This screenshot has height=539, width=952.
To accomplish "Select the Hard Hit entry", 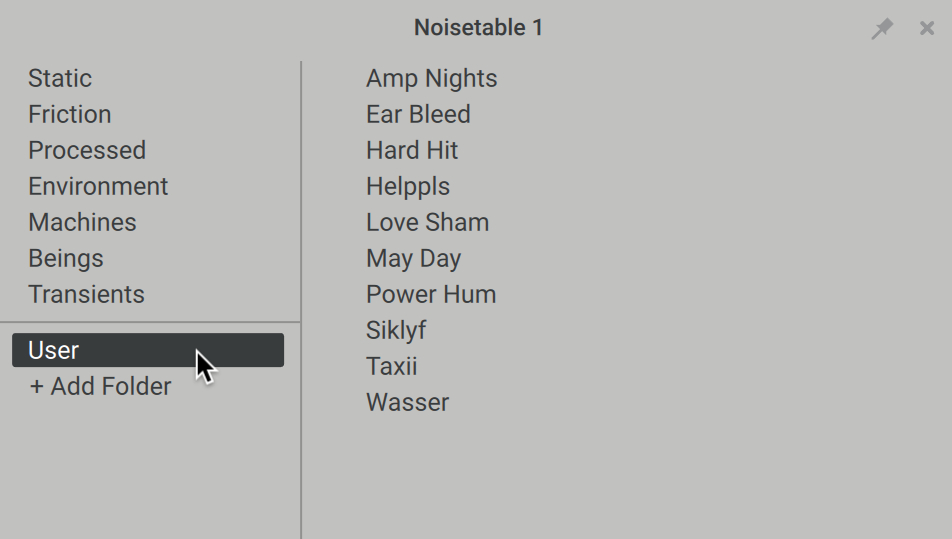I will pyautogui.click(x=412, y=150).
